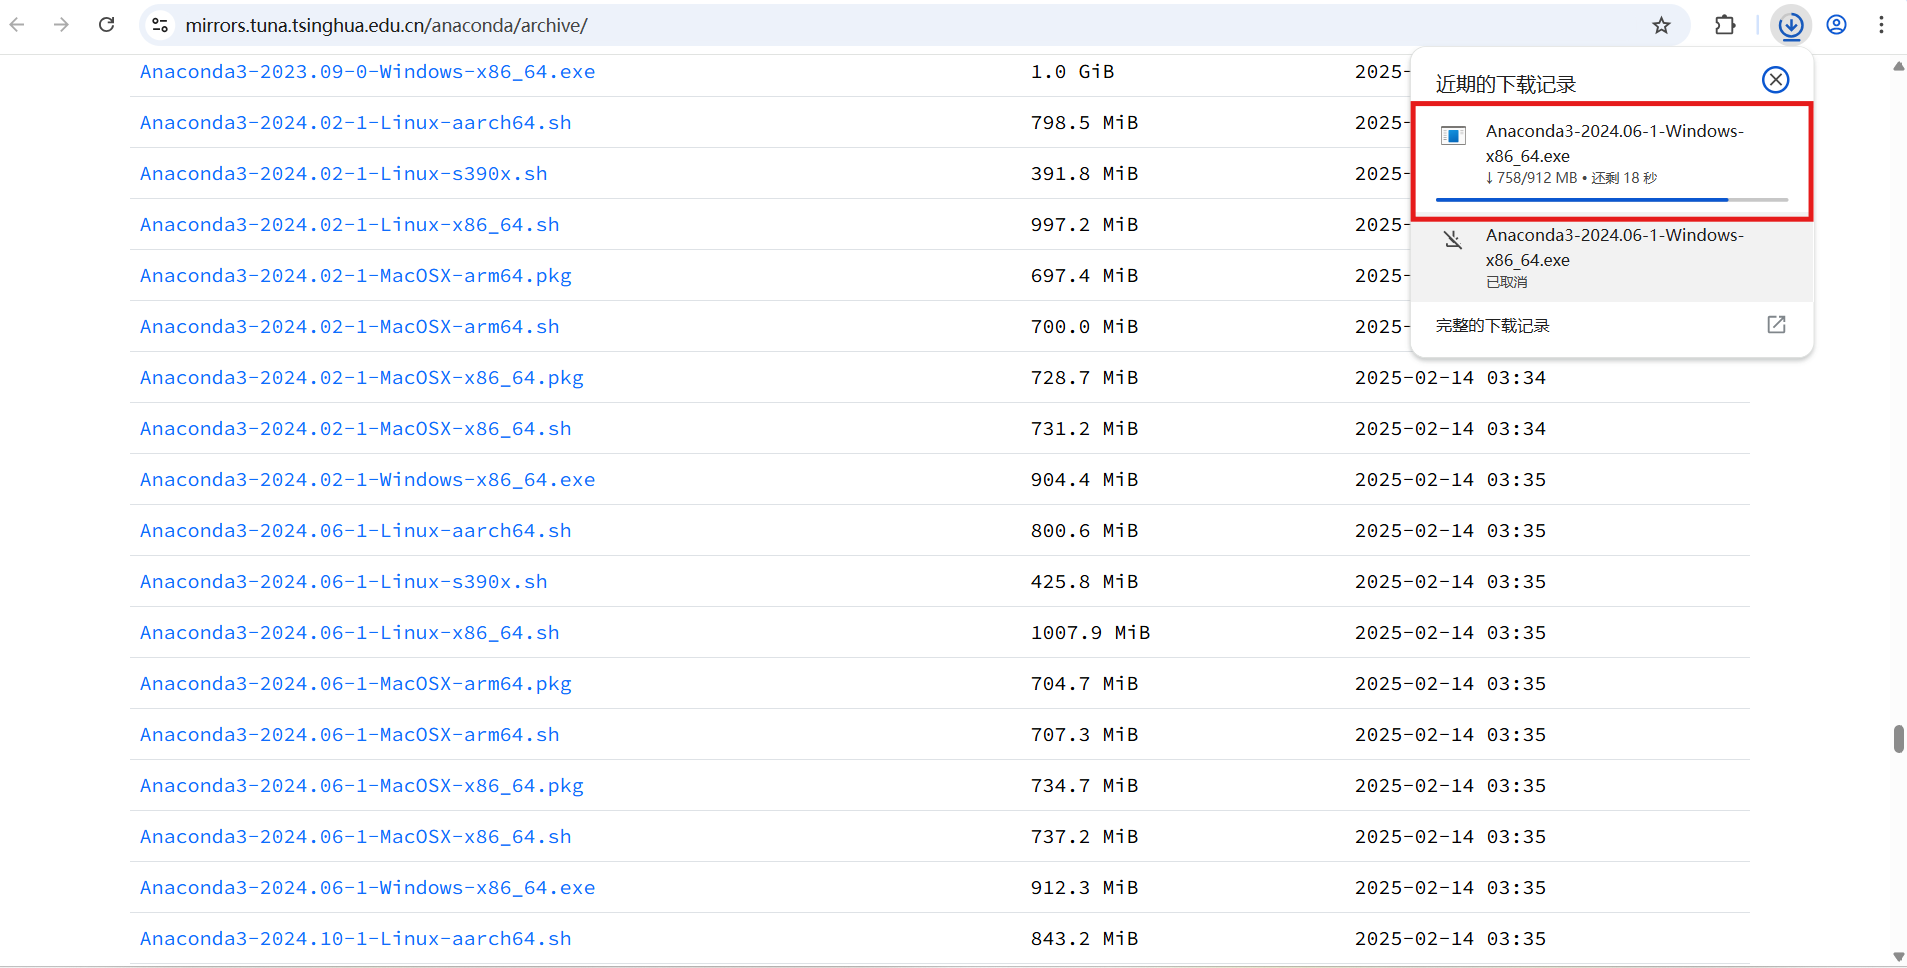Click the 904.4 MiB size cell
Screen dimensions: 1907x968
(x=1084, y=480)
